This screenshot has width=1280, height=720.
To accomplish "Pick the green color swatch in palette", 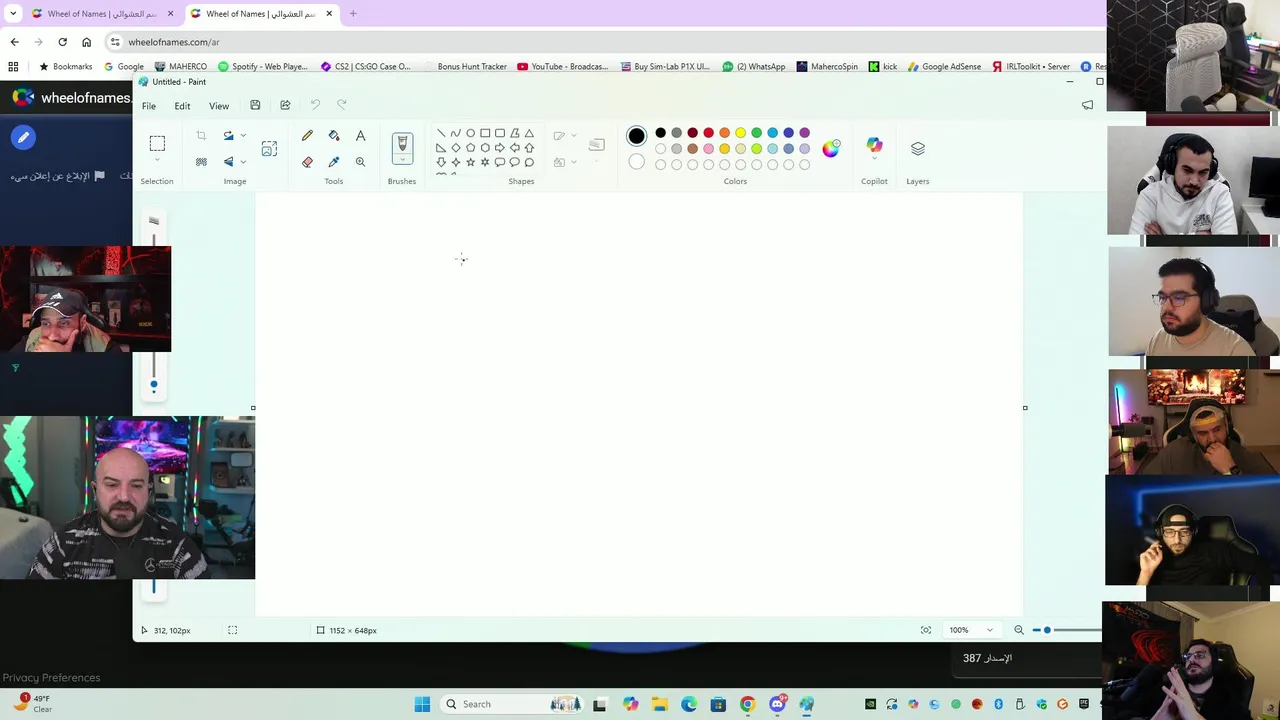I will click(x=756, y=133).
